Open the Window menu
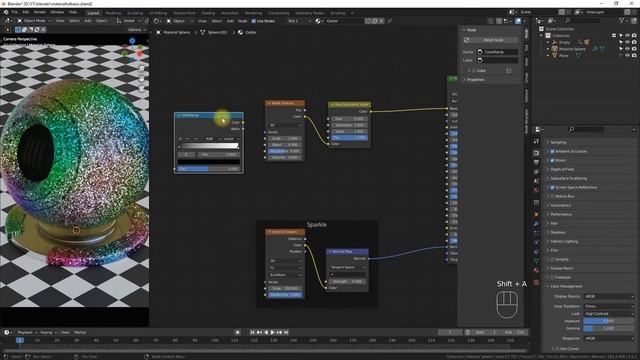 (57, 12)
